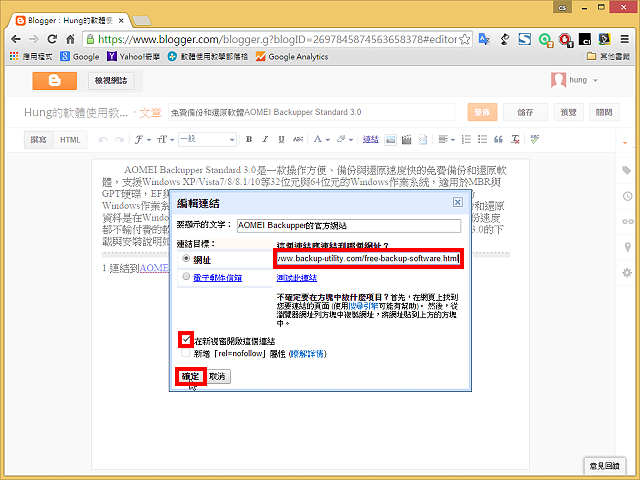Click 預覽 preview button

tap(568, 112)
